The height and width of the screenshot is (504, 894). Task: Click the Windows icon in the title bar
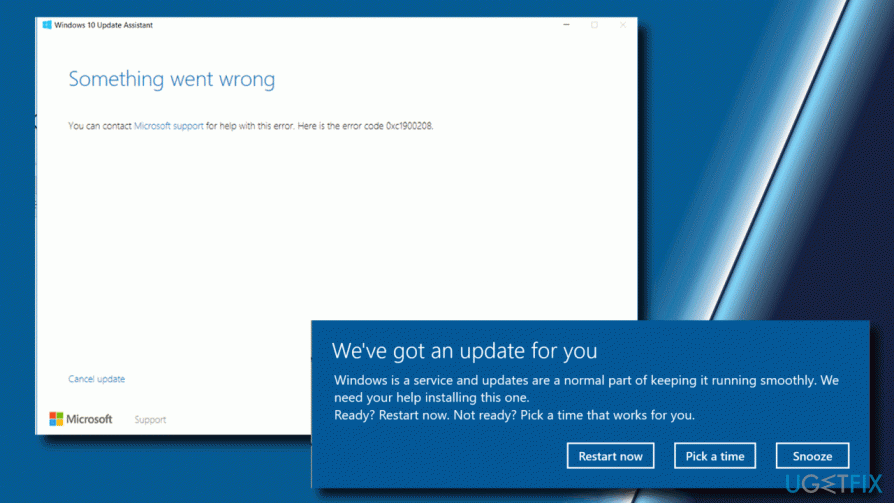tap(47, 25)
